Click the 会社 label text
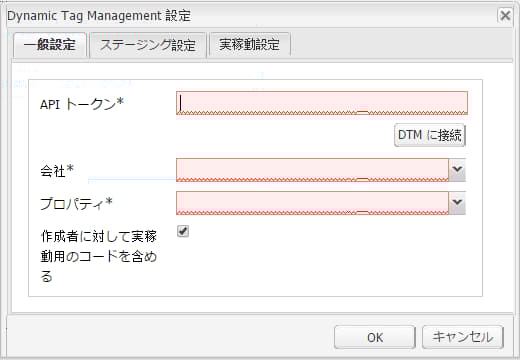This screenshot has width=520, height=360. [x=57, y=171]
